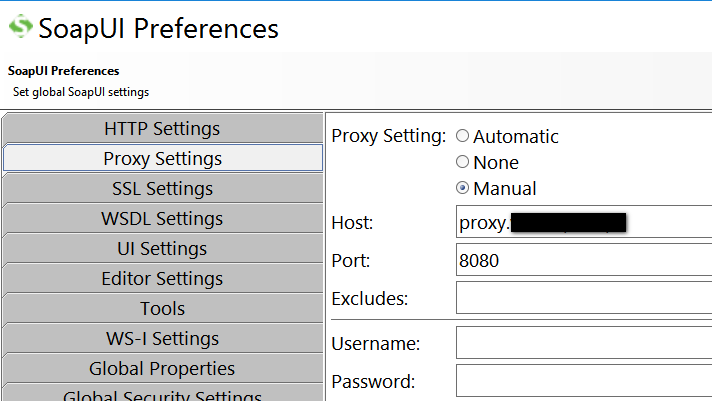Image resolution: width=712 pixels, height=401 pixels.
Task: Select the Proxy Settings tab
Action: pos(162,159)
